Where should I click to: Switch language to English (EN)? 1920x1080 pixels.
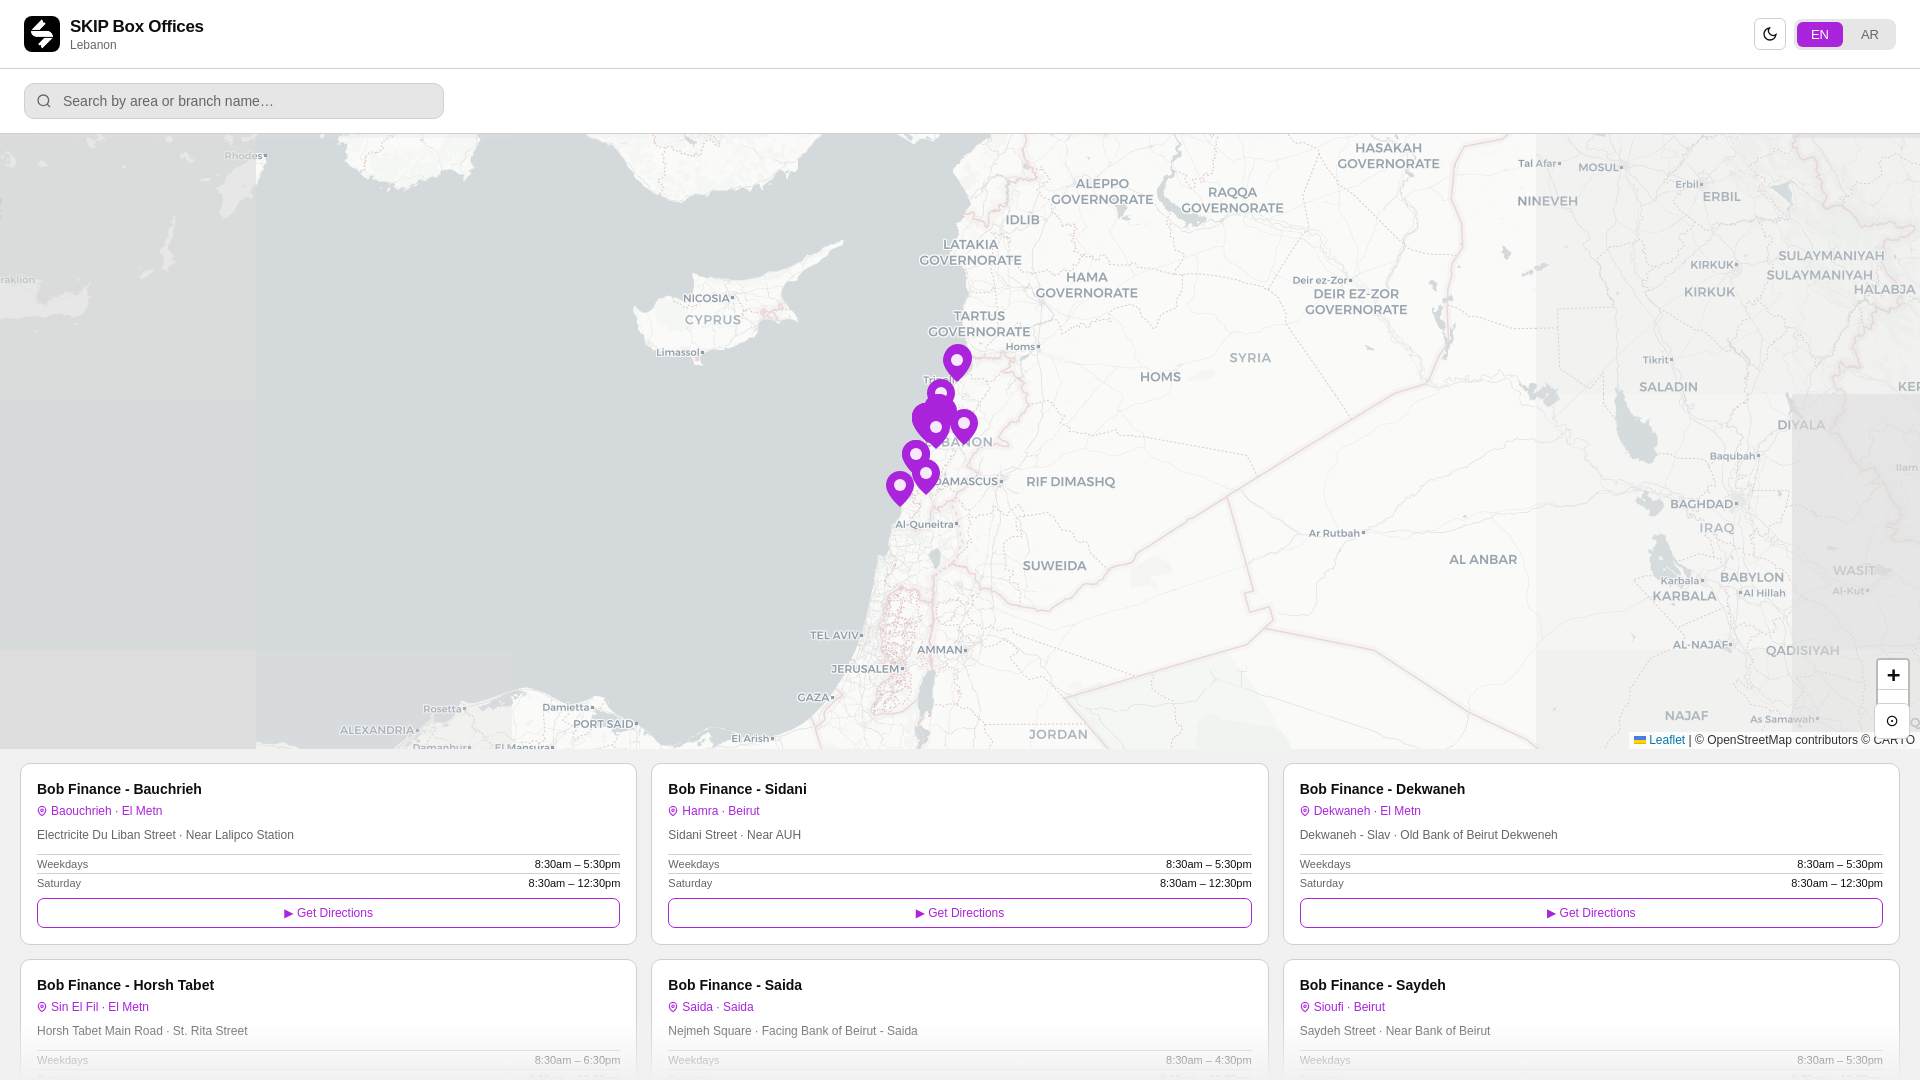pos(1819,35)
